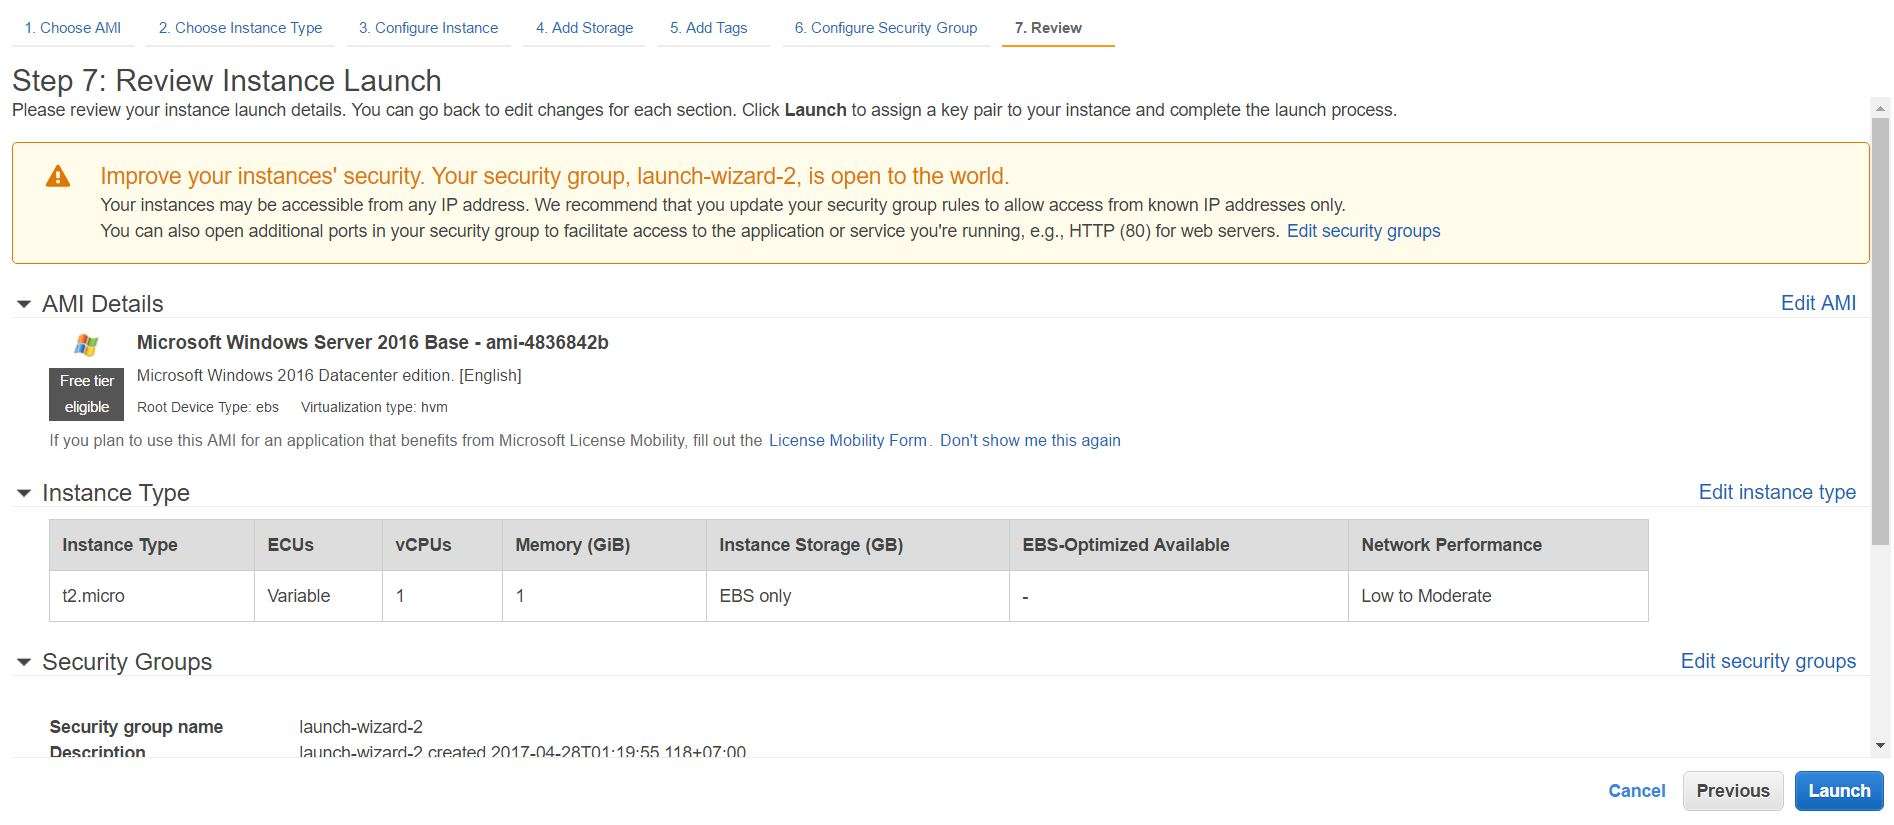Viewport: 1894px width, 825px height.
Task: Open the Choose Instance Type step
Action: [x=240, y=28]
